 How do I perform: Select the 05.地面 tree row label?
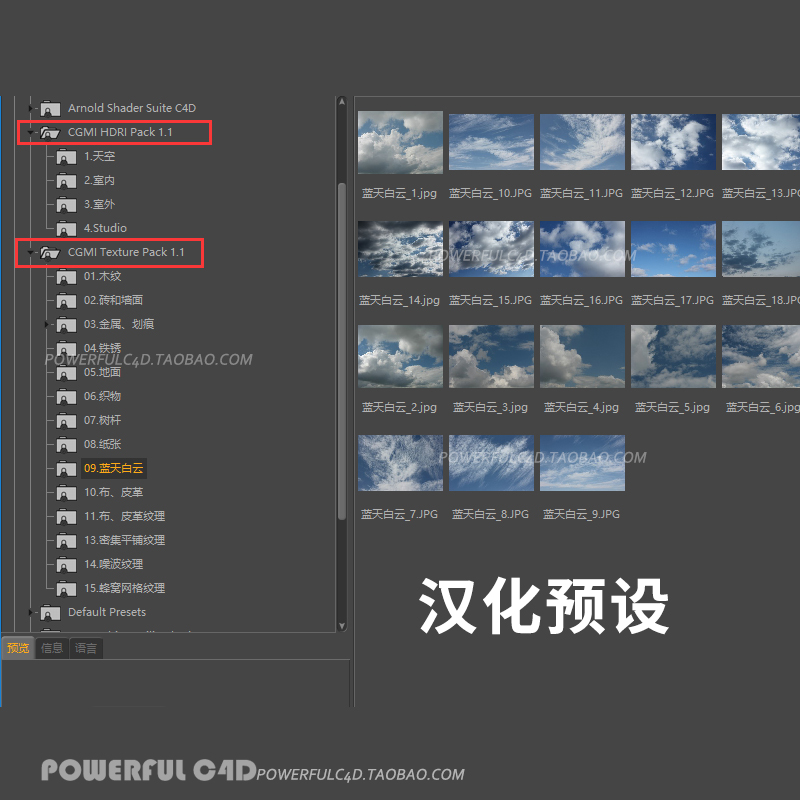click(x=103, y=372)
